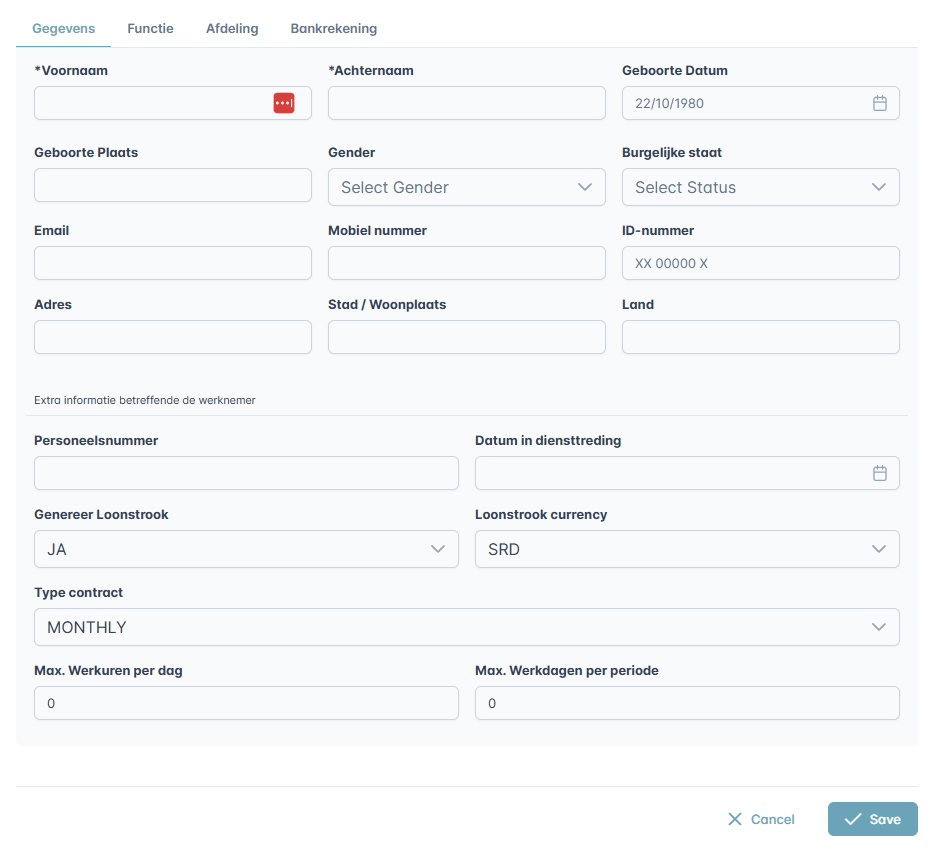Image resolution: width=934 pixels, height=851 pixels.
Task: Click the Geboorte Datum date field
Action: [761, 103]
